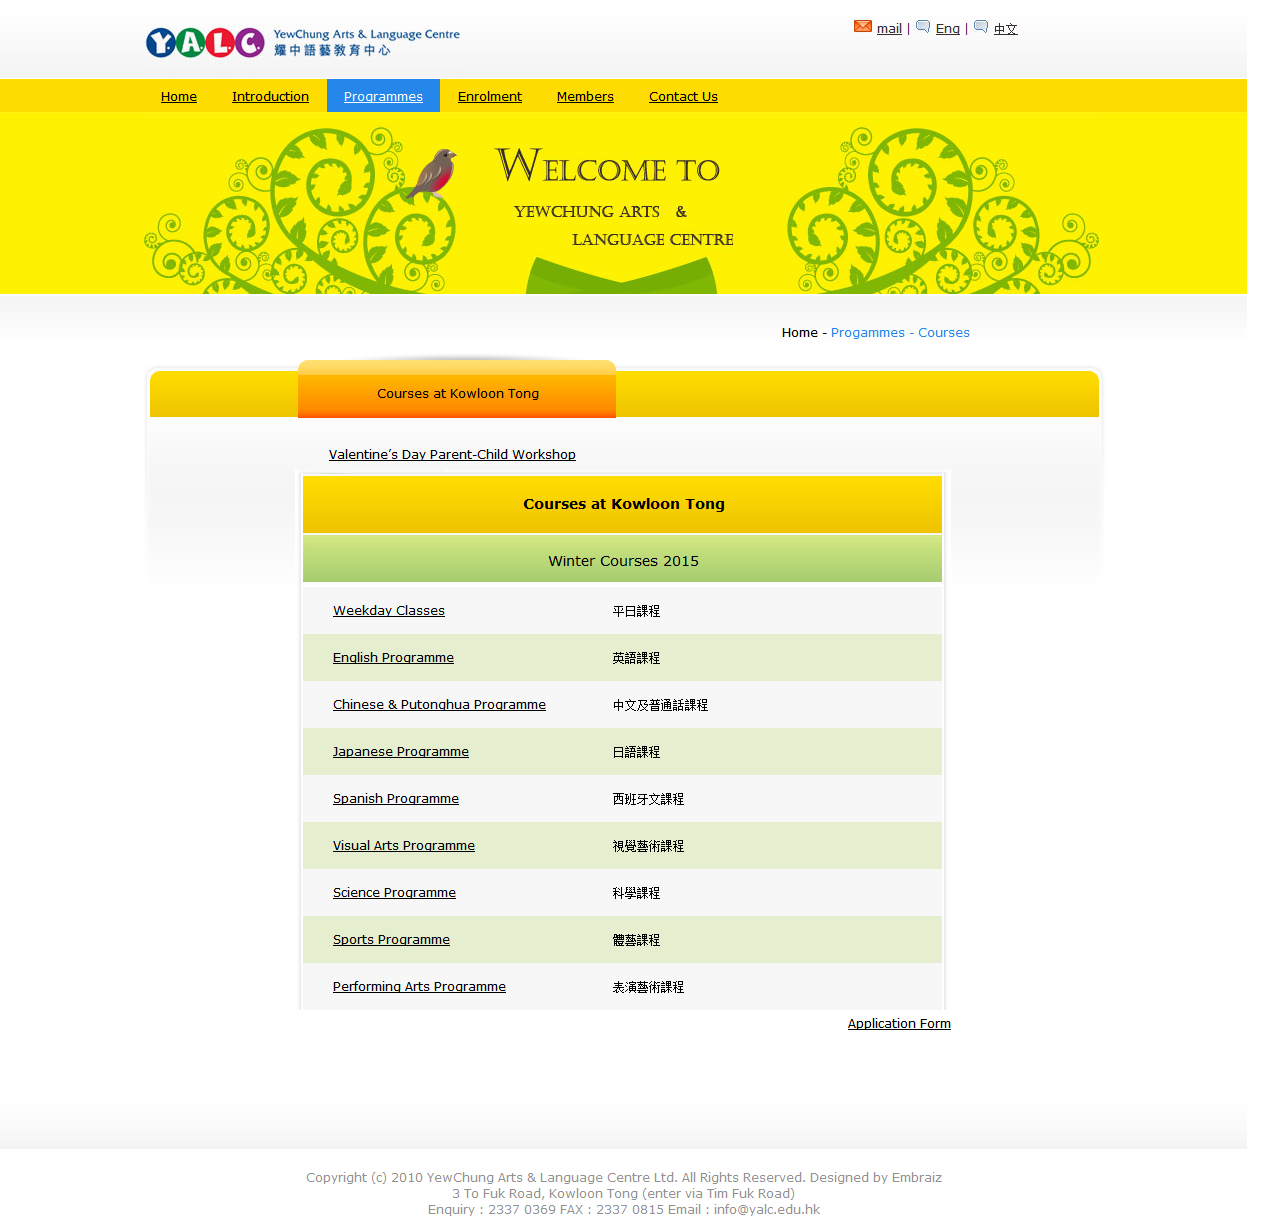Open the Enrolment menu item

pos(489,97)
